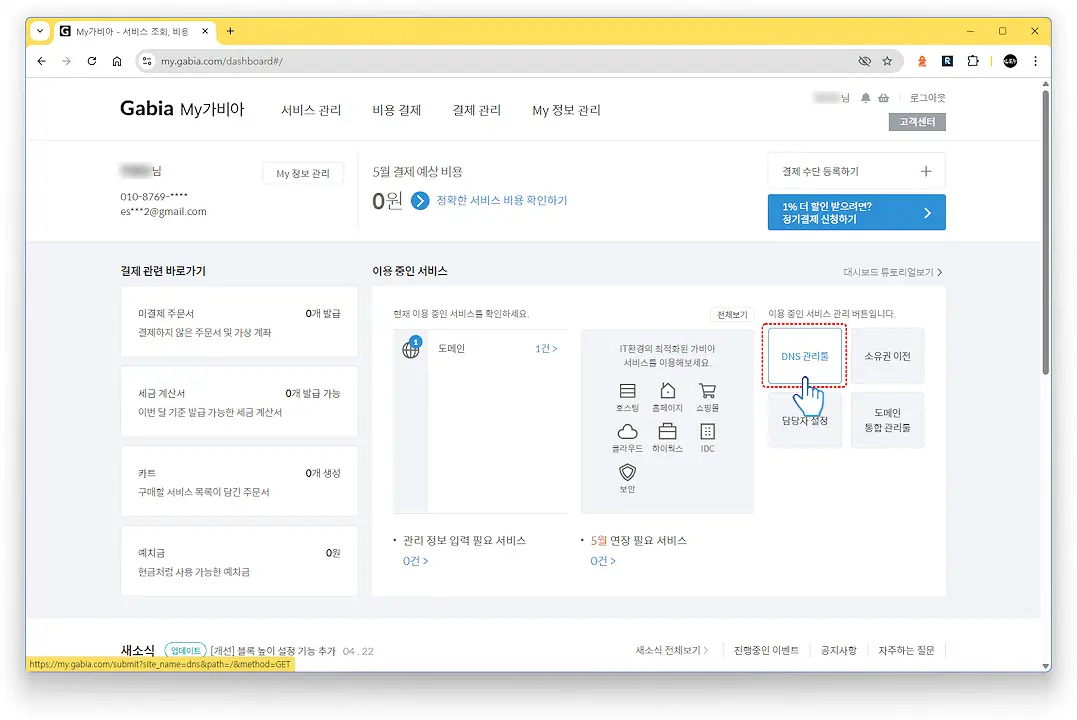
Task: Click the Gabia My가비아 logo
Action: point(182,109)
